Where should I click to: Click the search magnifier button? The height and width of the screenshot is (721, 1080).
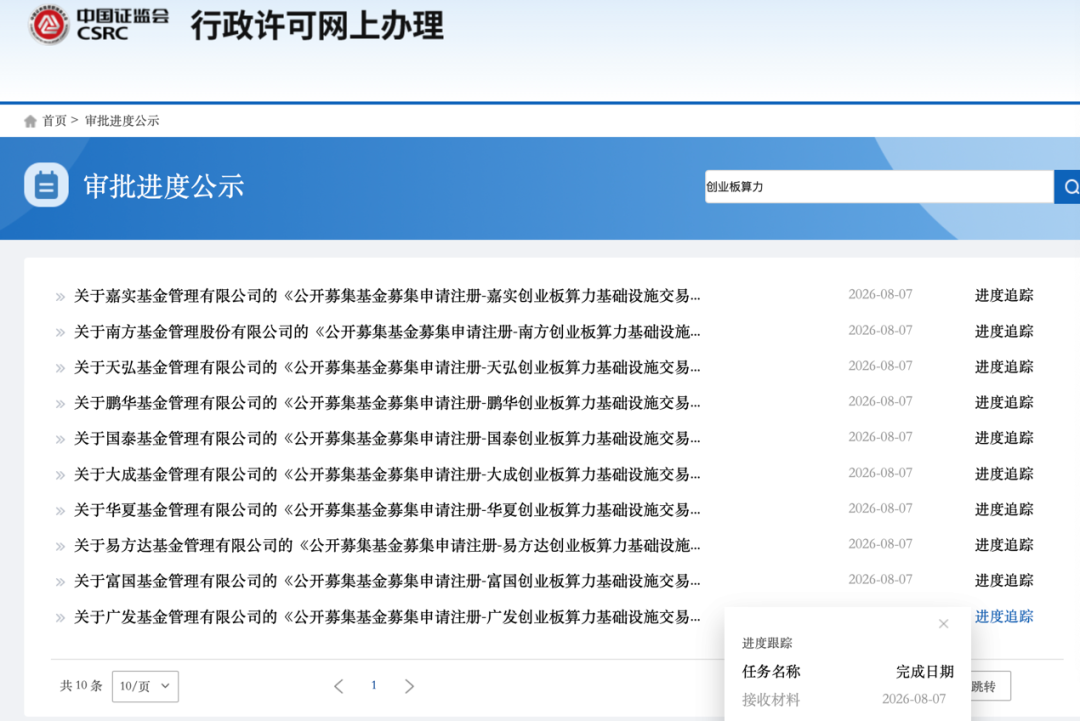pos(1068,187)
